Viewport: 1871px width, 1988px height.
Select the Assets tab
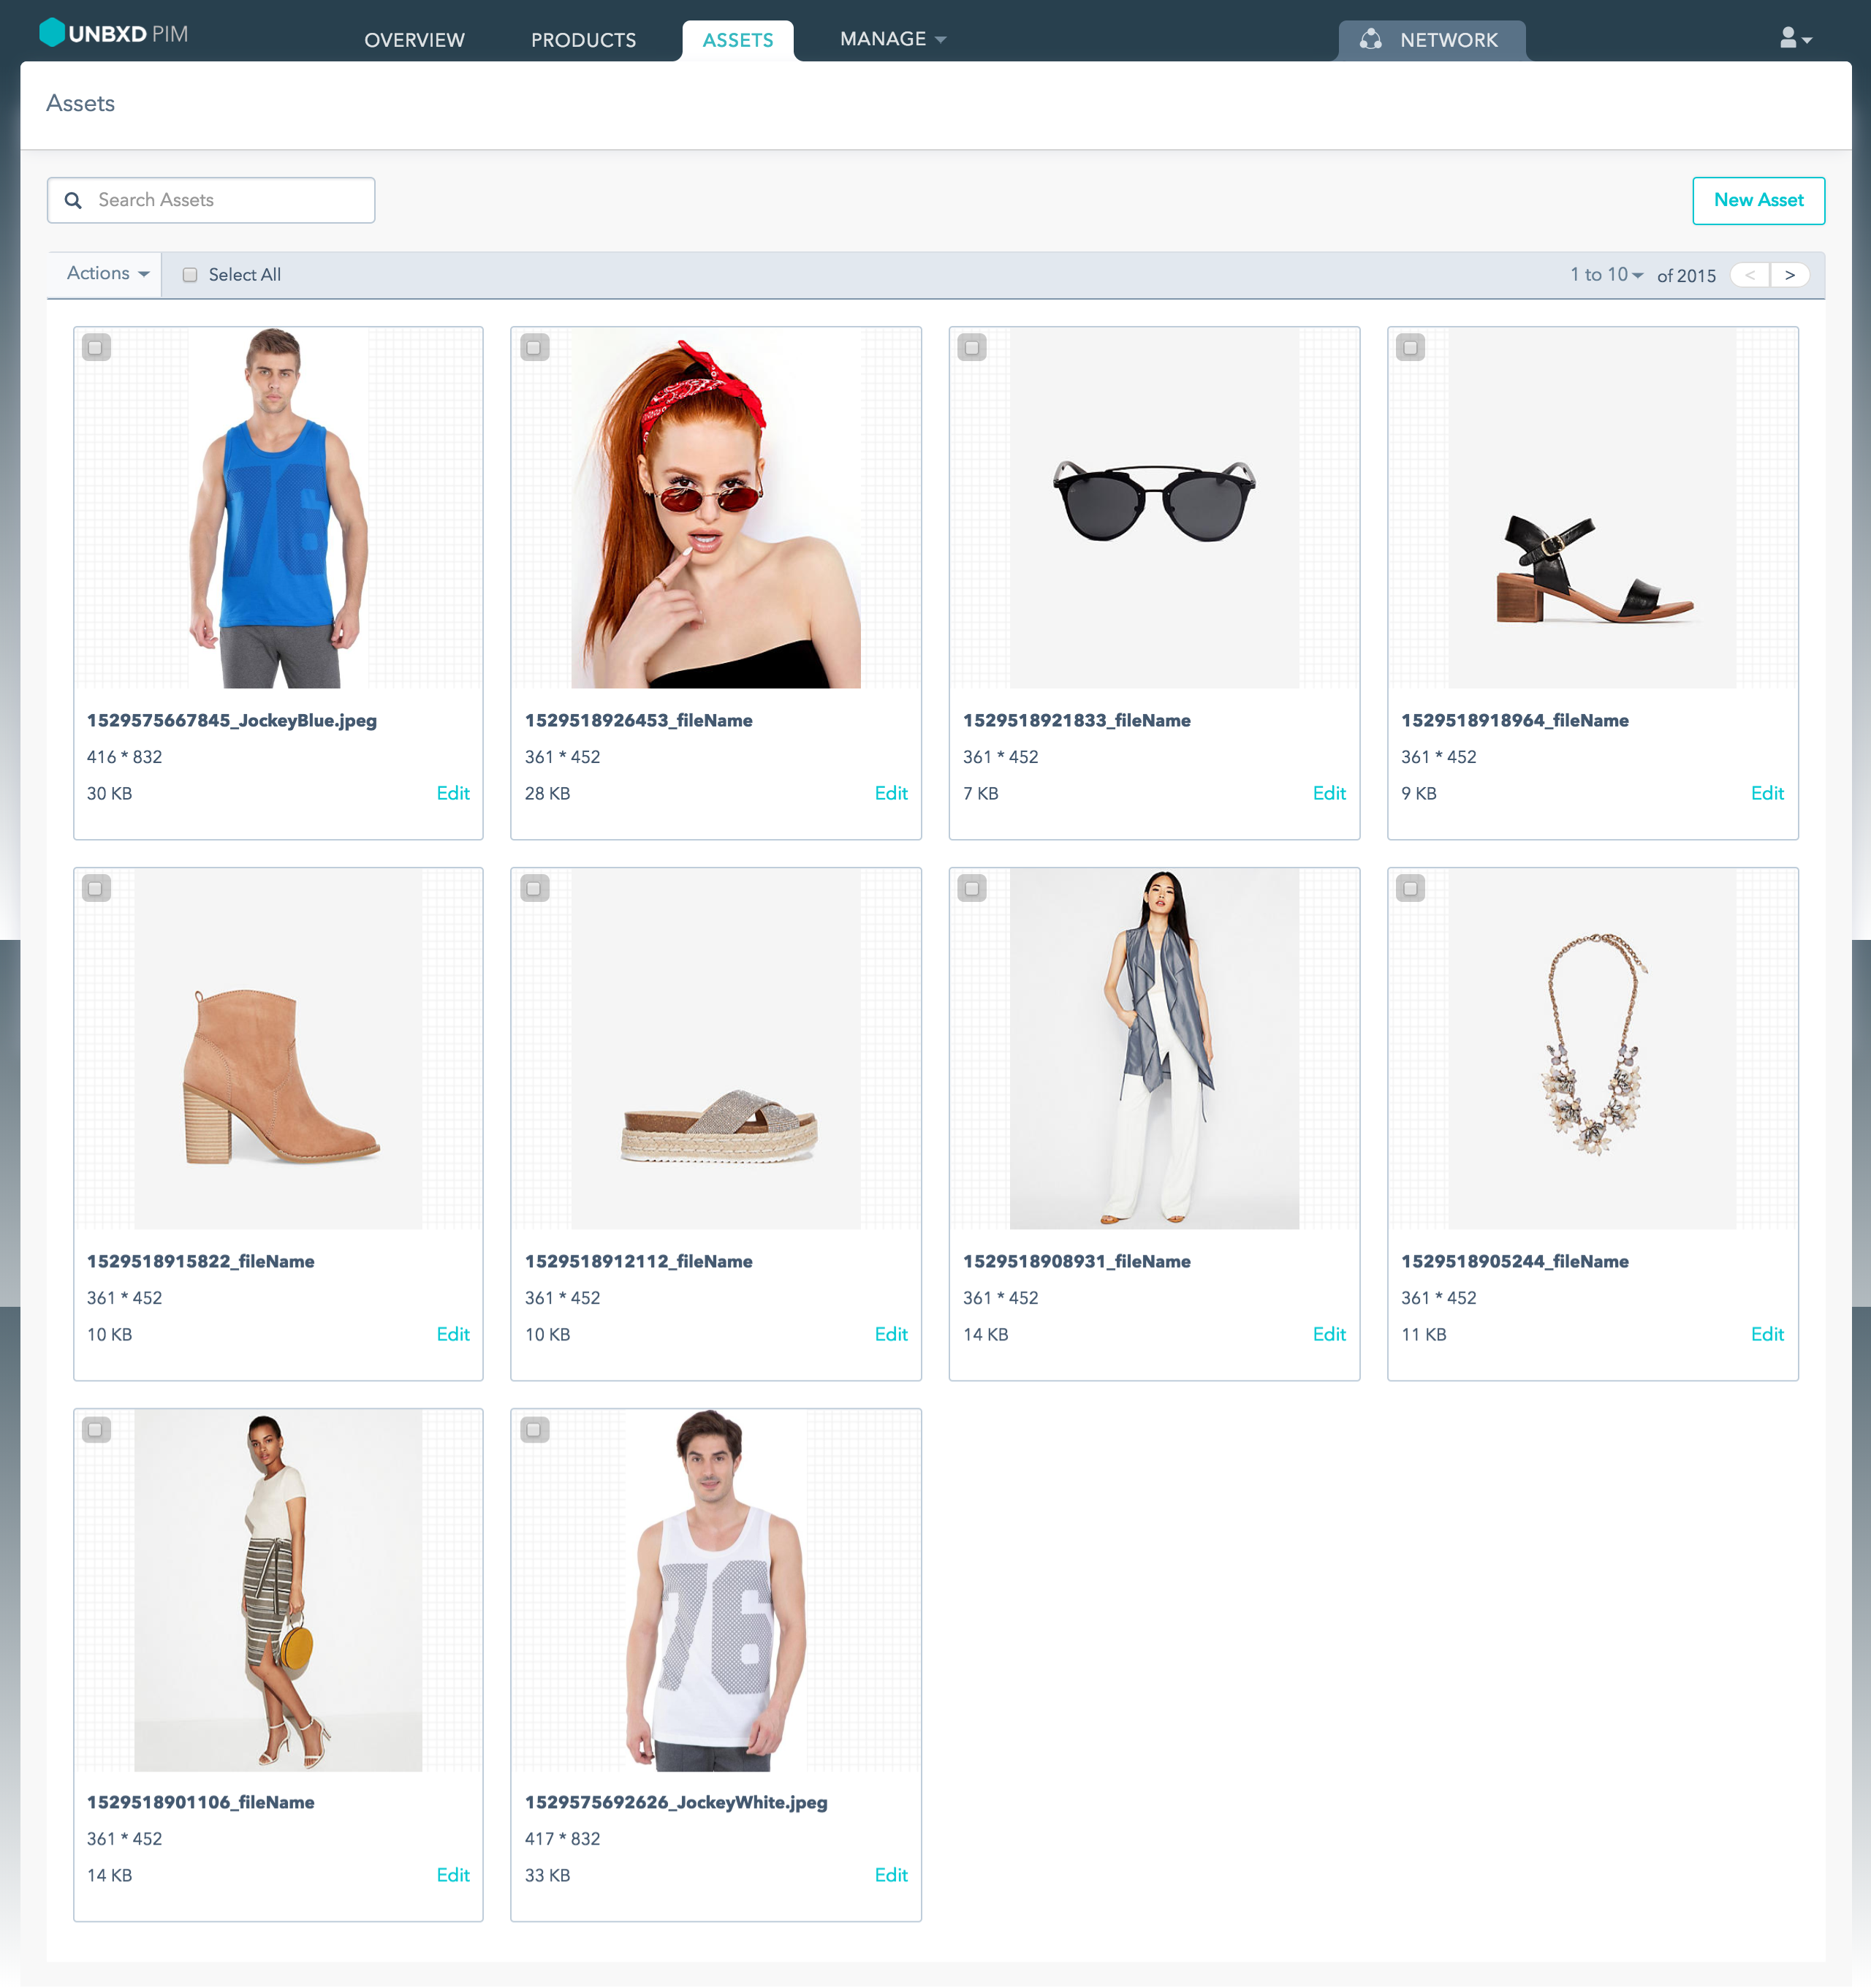coord(738,40)
